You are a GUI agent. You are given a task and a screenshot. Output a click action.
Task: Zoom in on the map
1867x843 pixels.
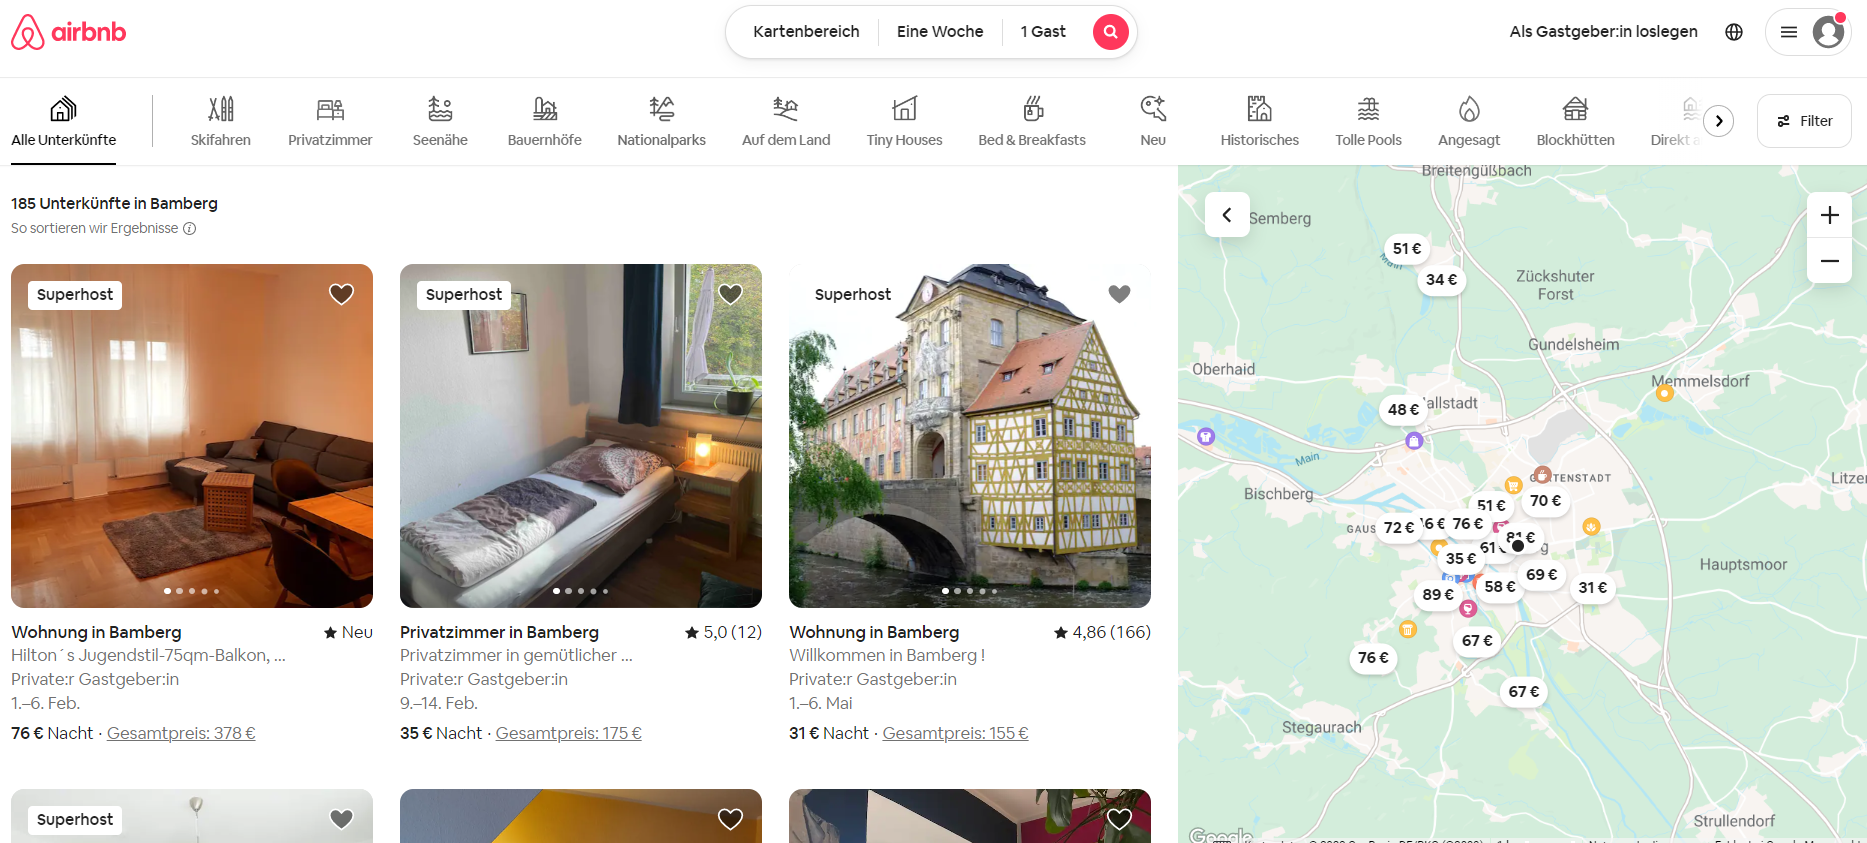[x=1829, y=215]
